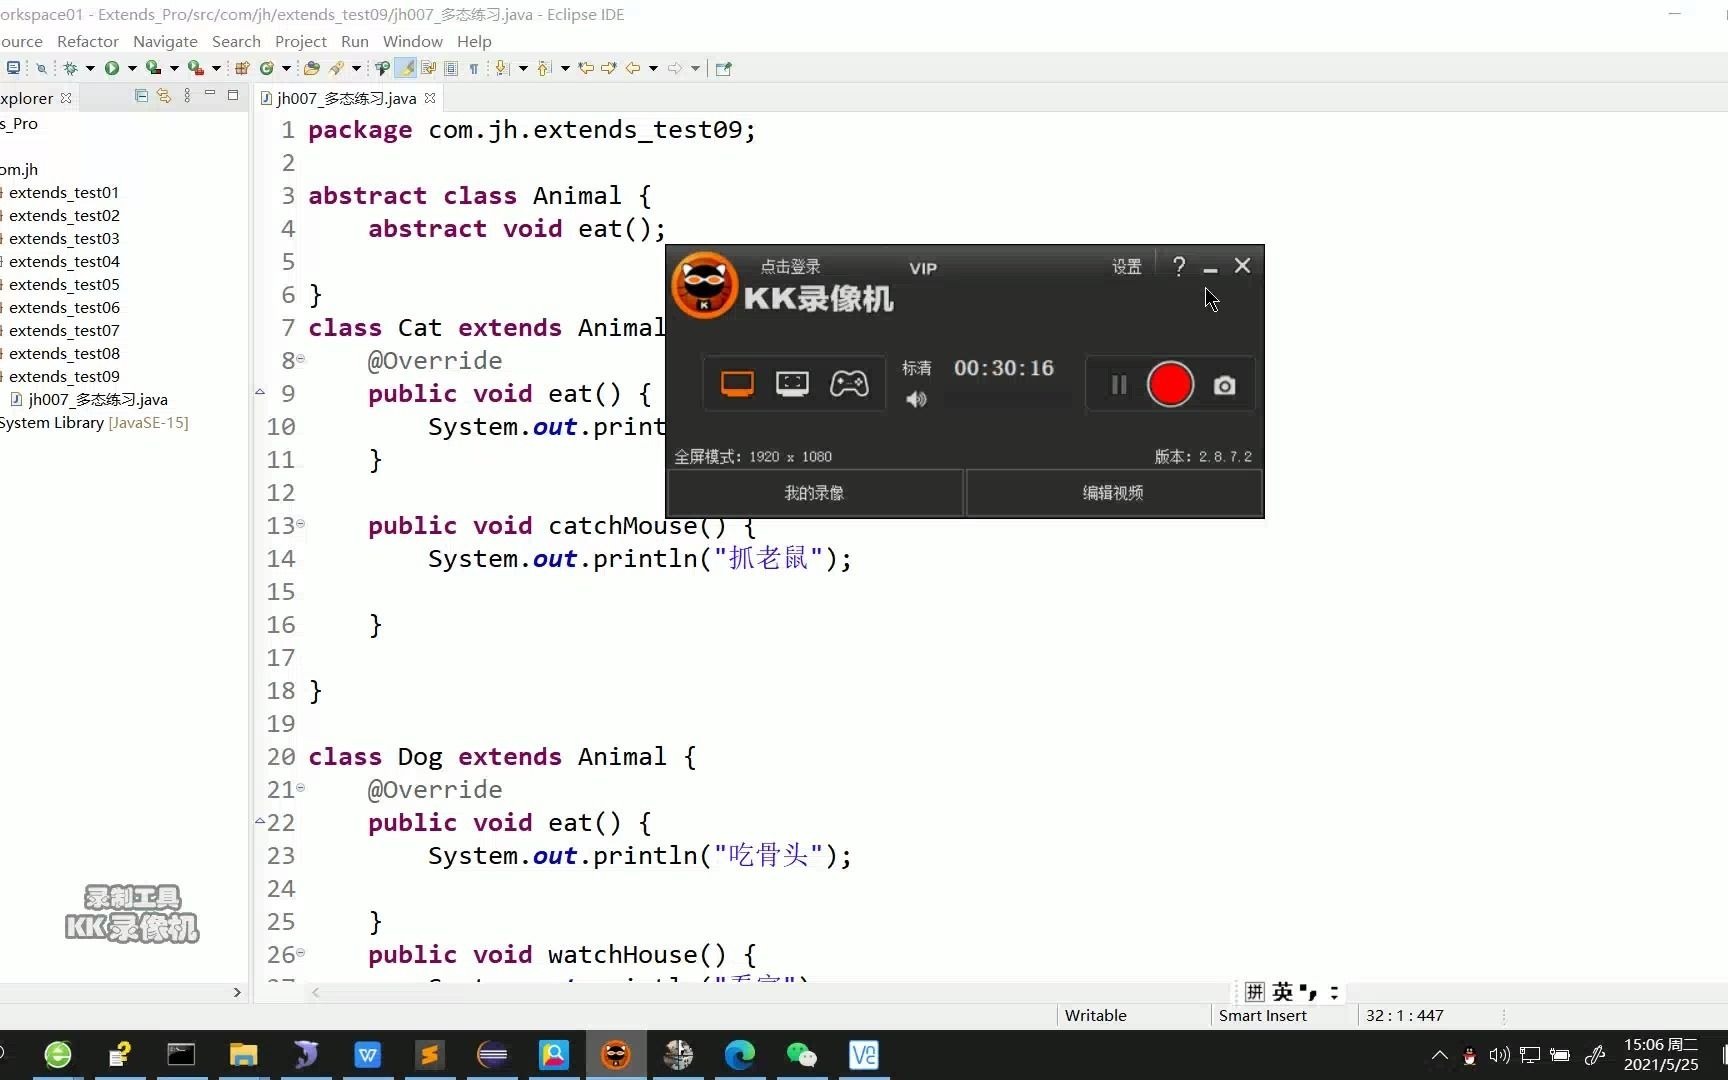Close the jh007 java editor tab

pyautogui.click(x=430, y=98)
